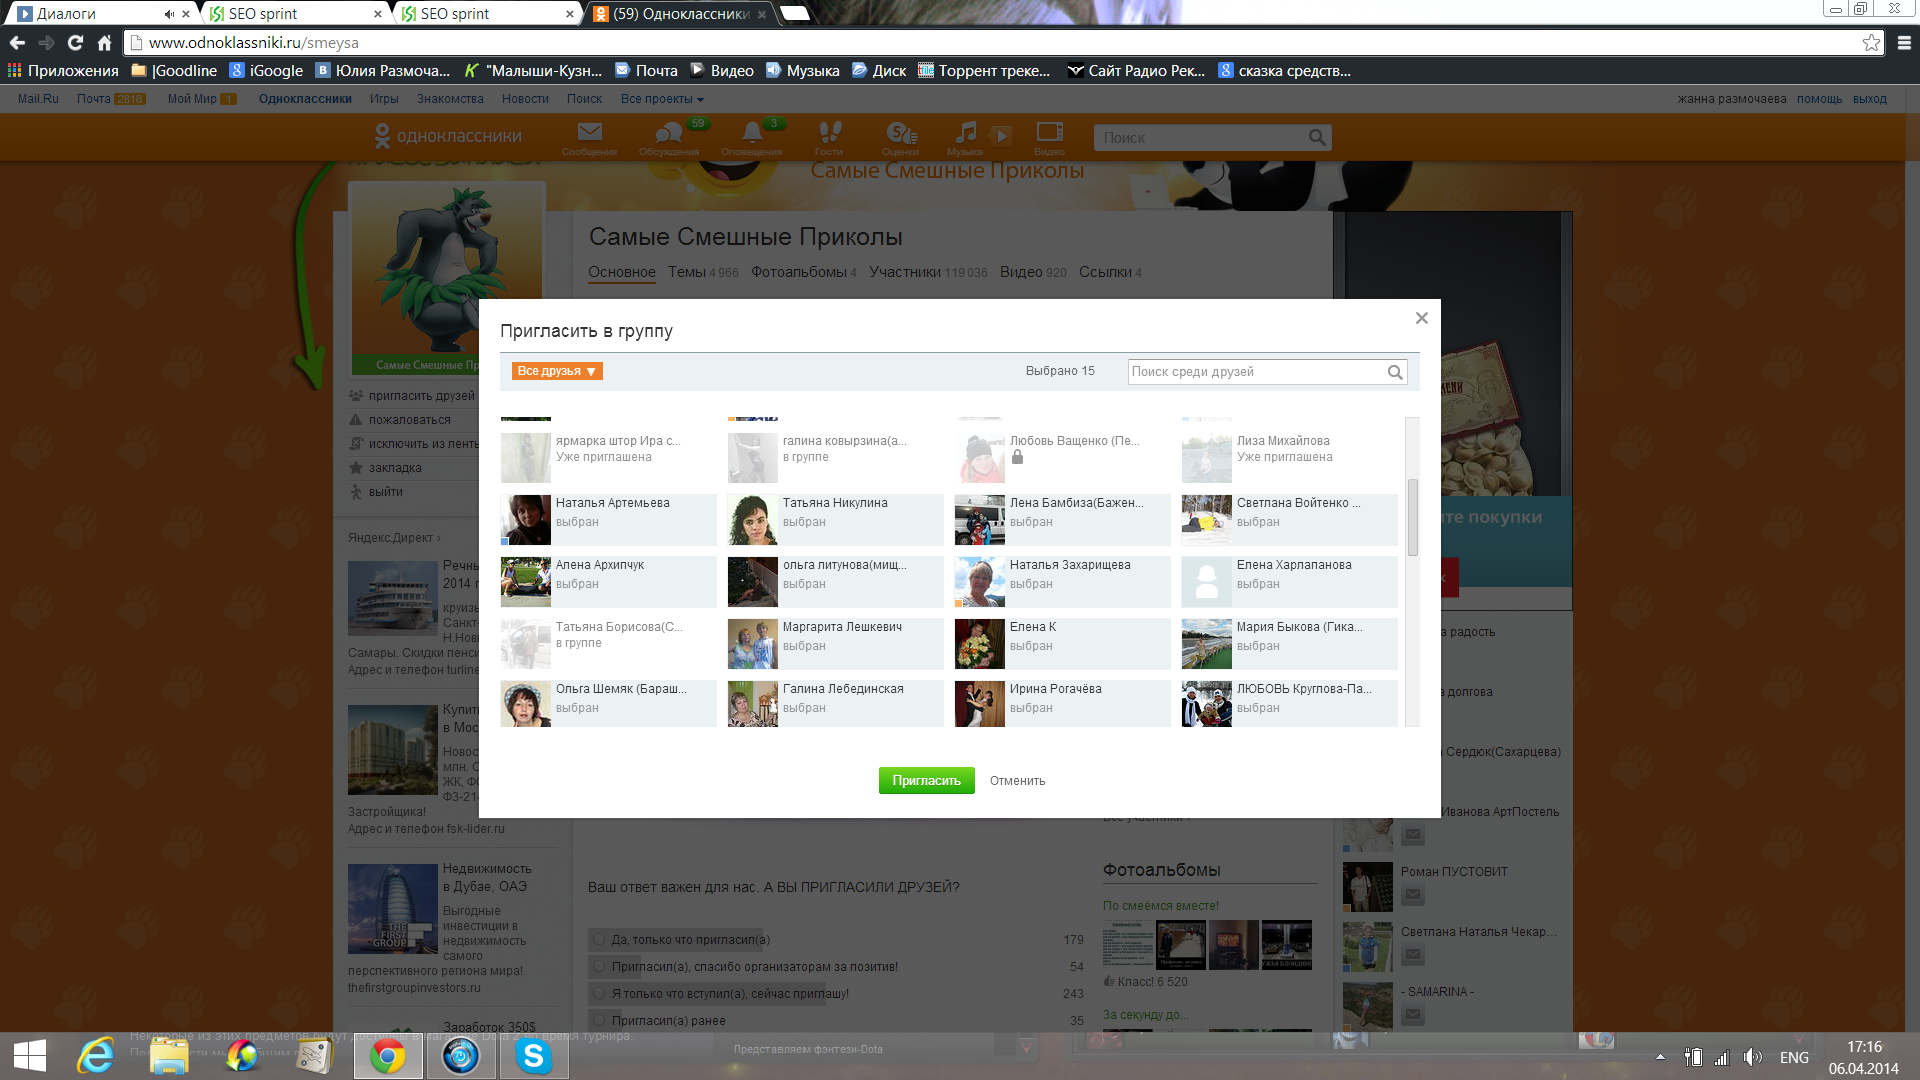Image resolution: width=1920 pixels, height=1080 pixels.
Task: Open Skype from taskbar
Action: point(534,1056)
